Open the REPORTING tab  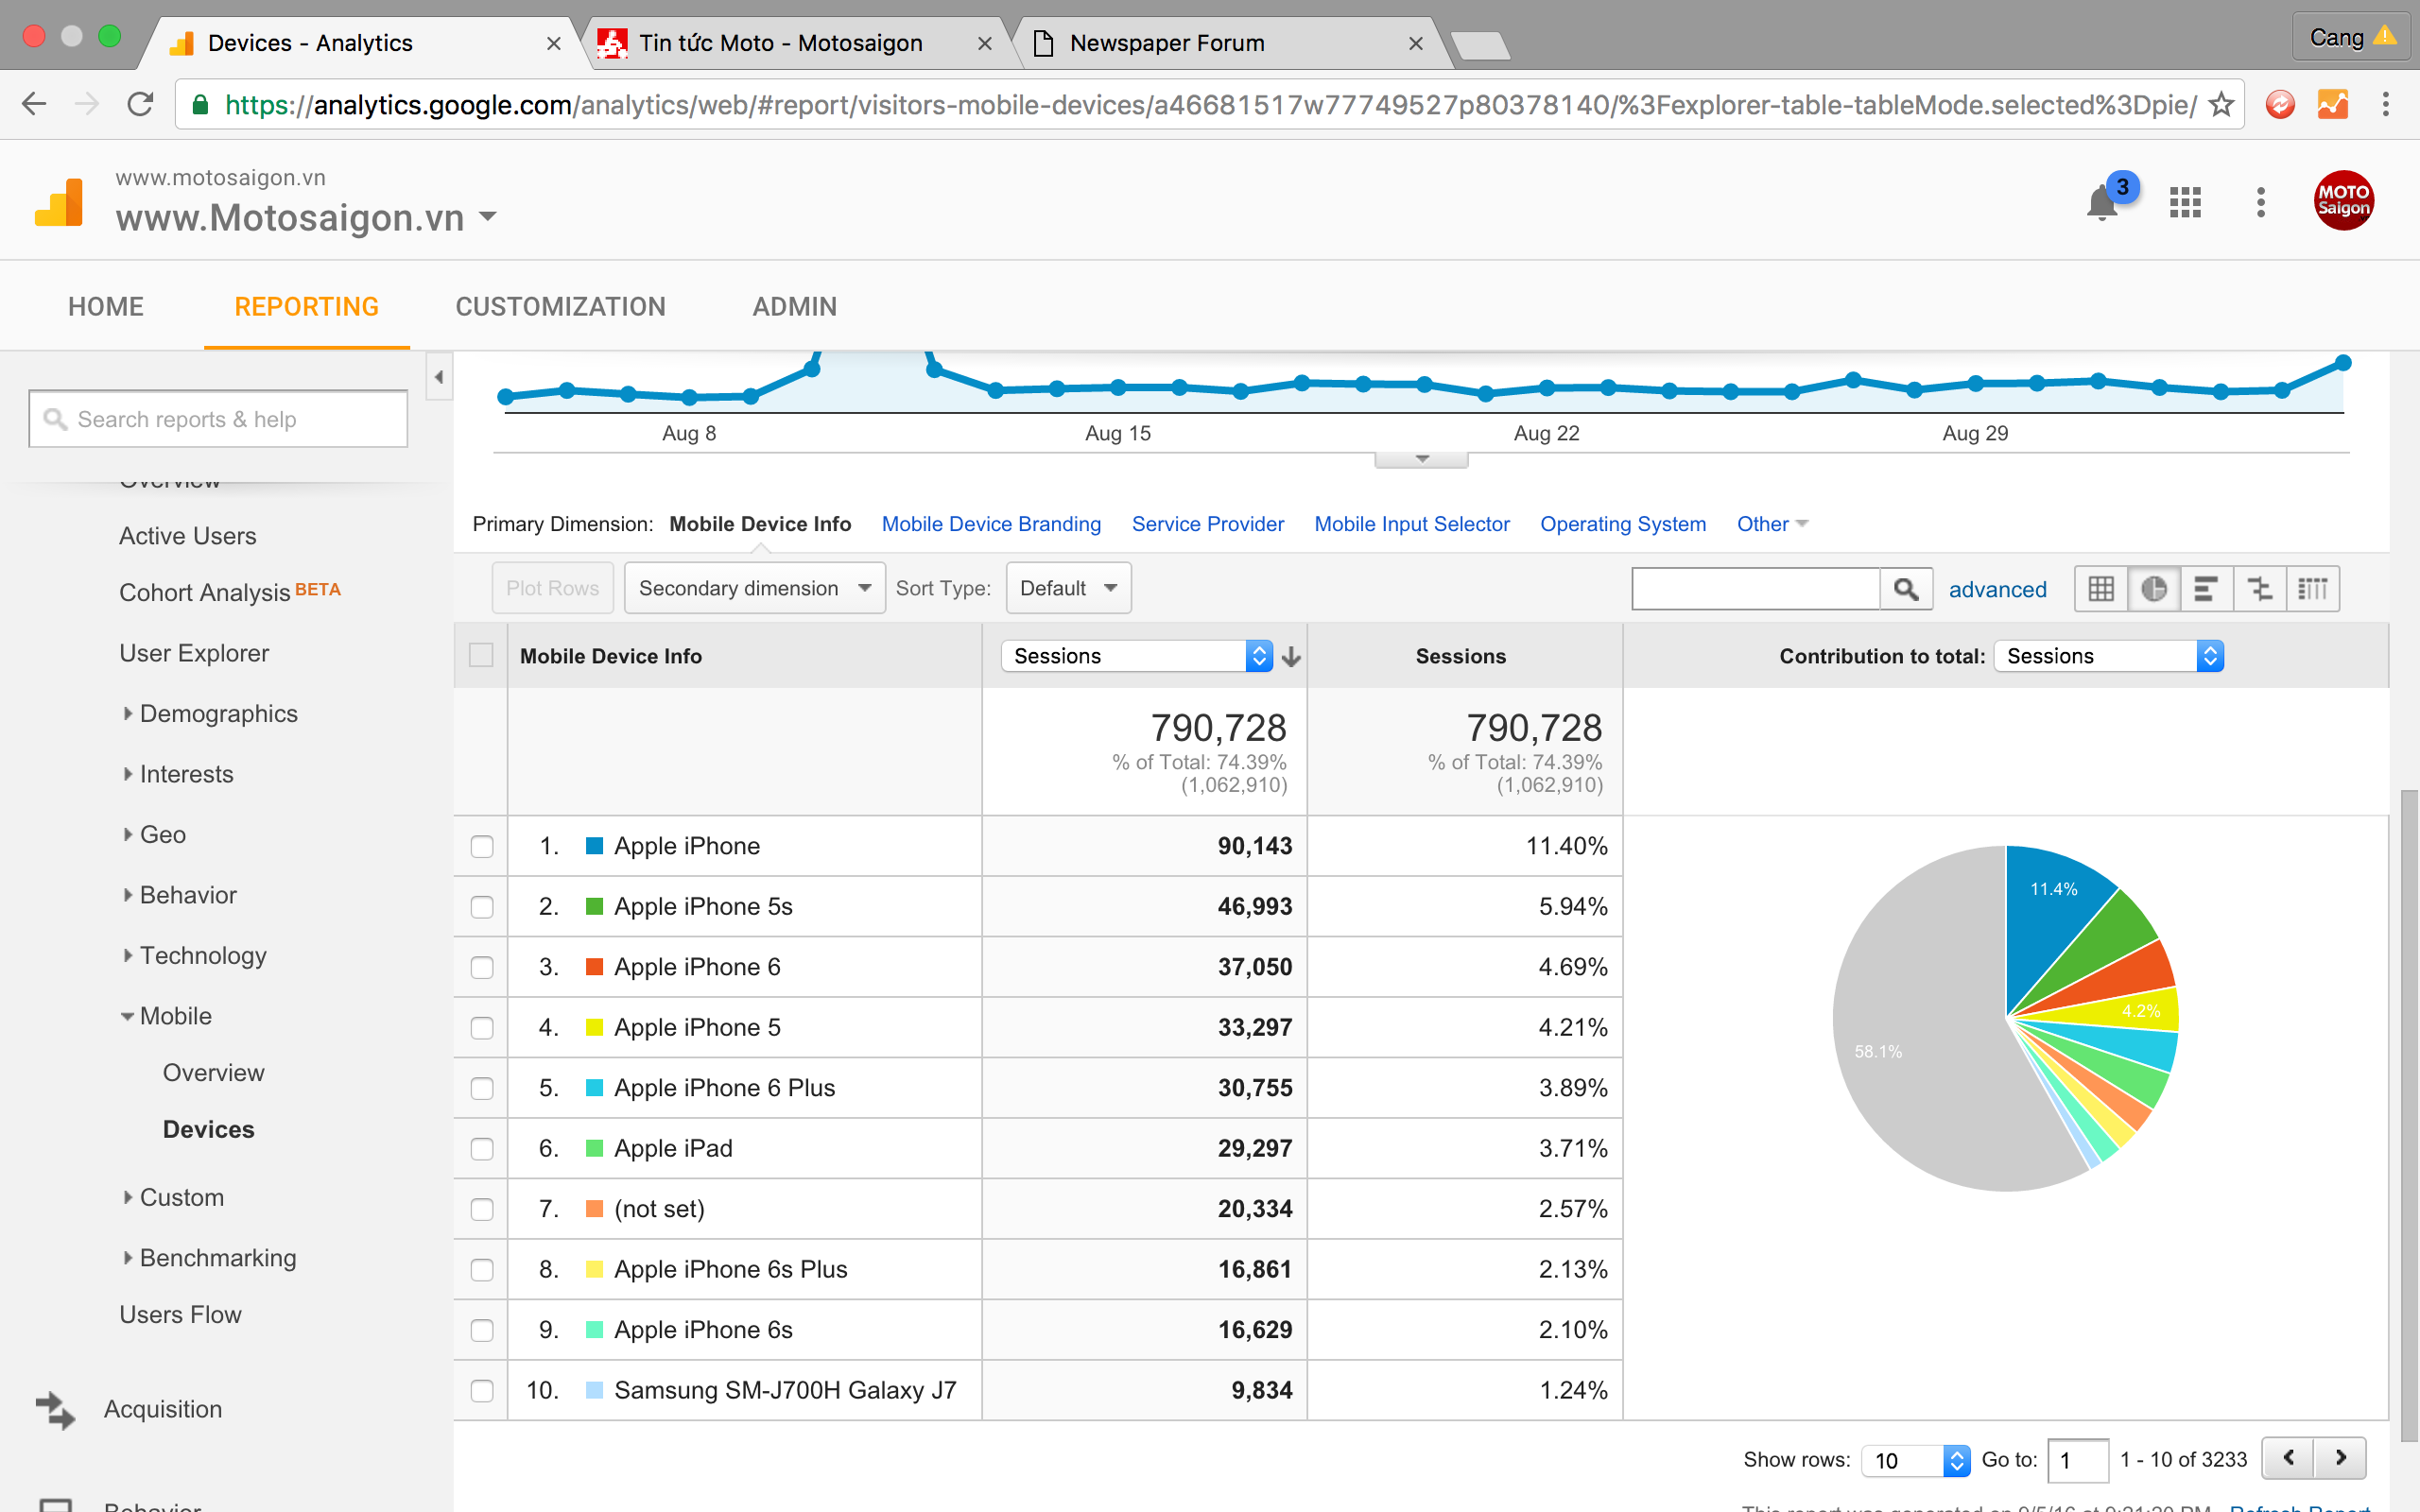[307, 306]
